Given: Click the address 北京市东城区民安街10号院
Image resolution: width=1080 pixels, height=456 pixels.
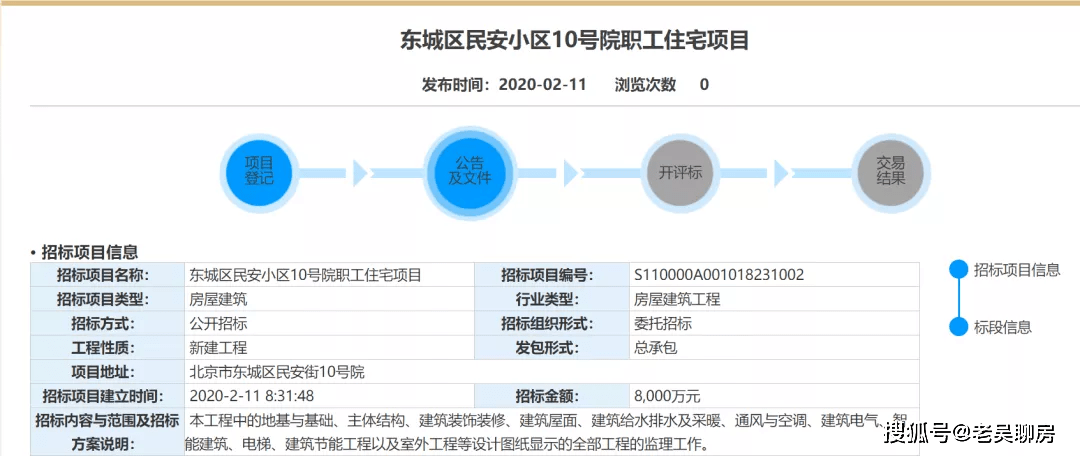Looking at the screenshot, I should (x=277, y=372).
